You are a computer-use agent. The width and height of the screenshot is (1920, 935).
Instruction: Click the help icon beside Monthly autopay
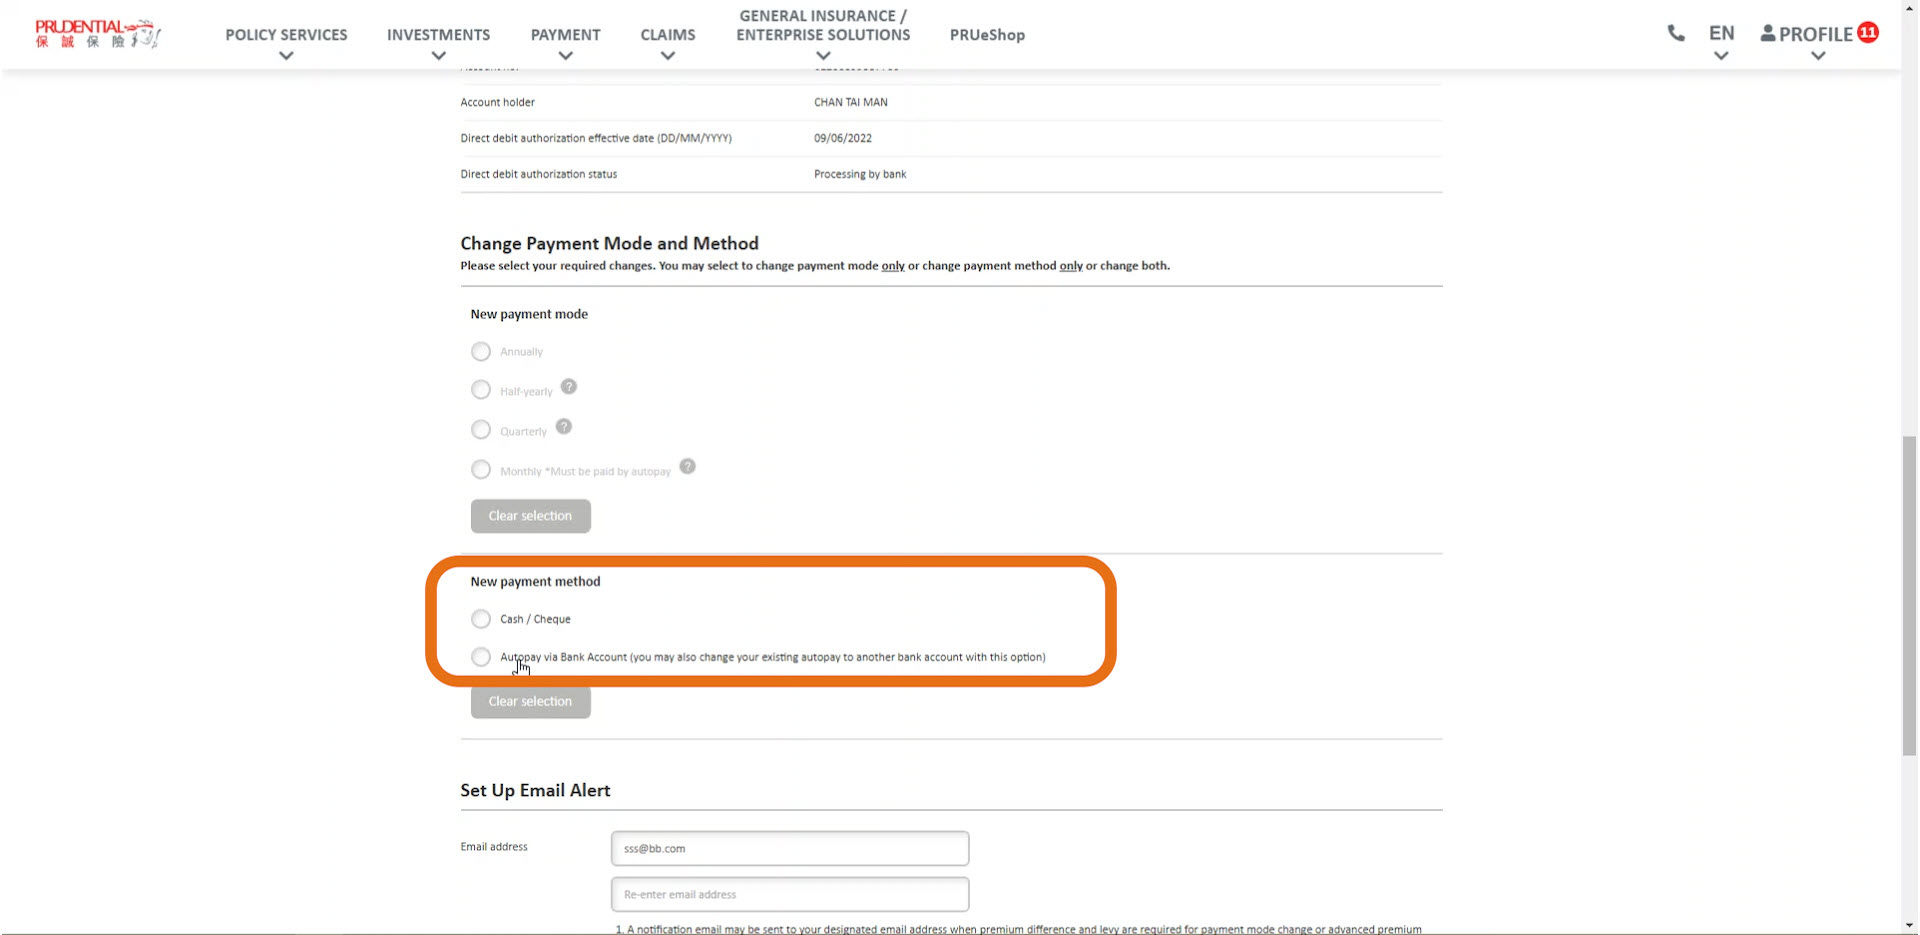pos(688,465)
